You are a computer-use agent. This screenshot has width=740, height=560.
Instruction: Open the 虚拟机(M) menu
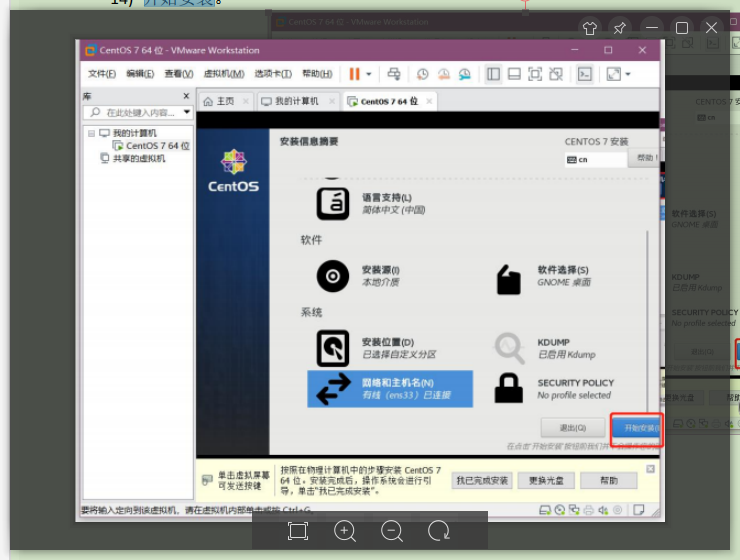pyautogui.click(x=224, y=74)
